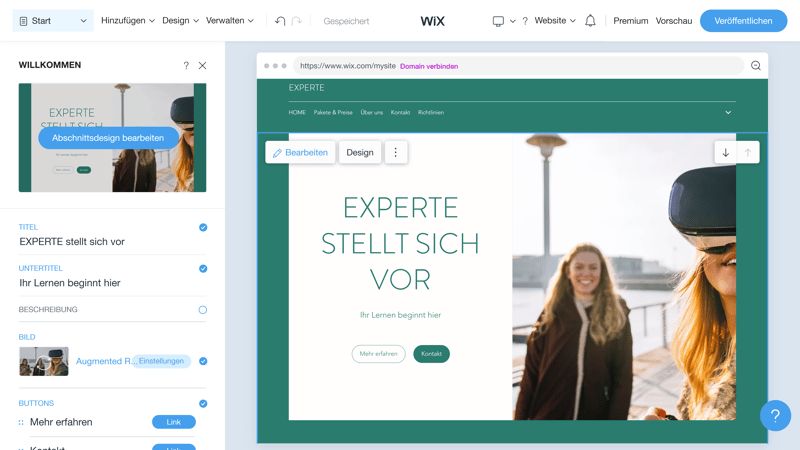Click the Mehr erfahren button in preview

click(379, 354)
